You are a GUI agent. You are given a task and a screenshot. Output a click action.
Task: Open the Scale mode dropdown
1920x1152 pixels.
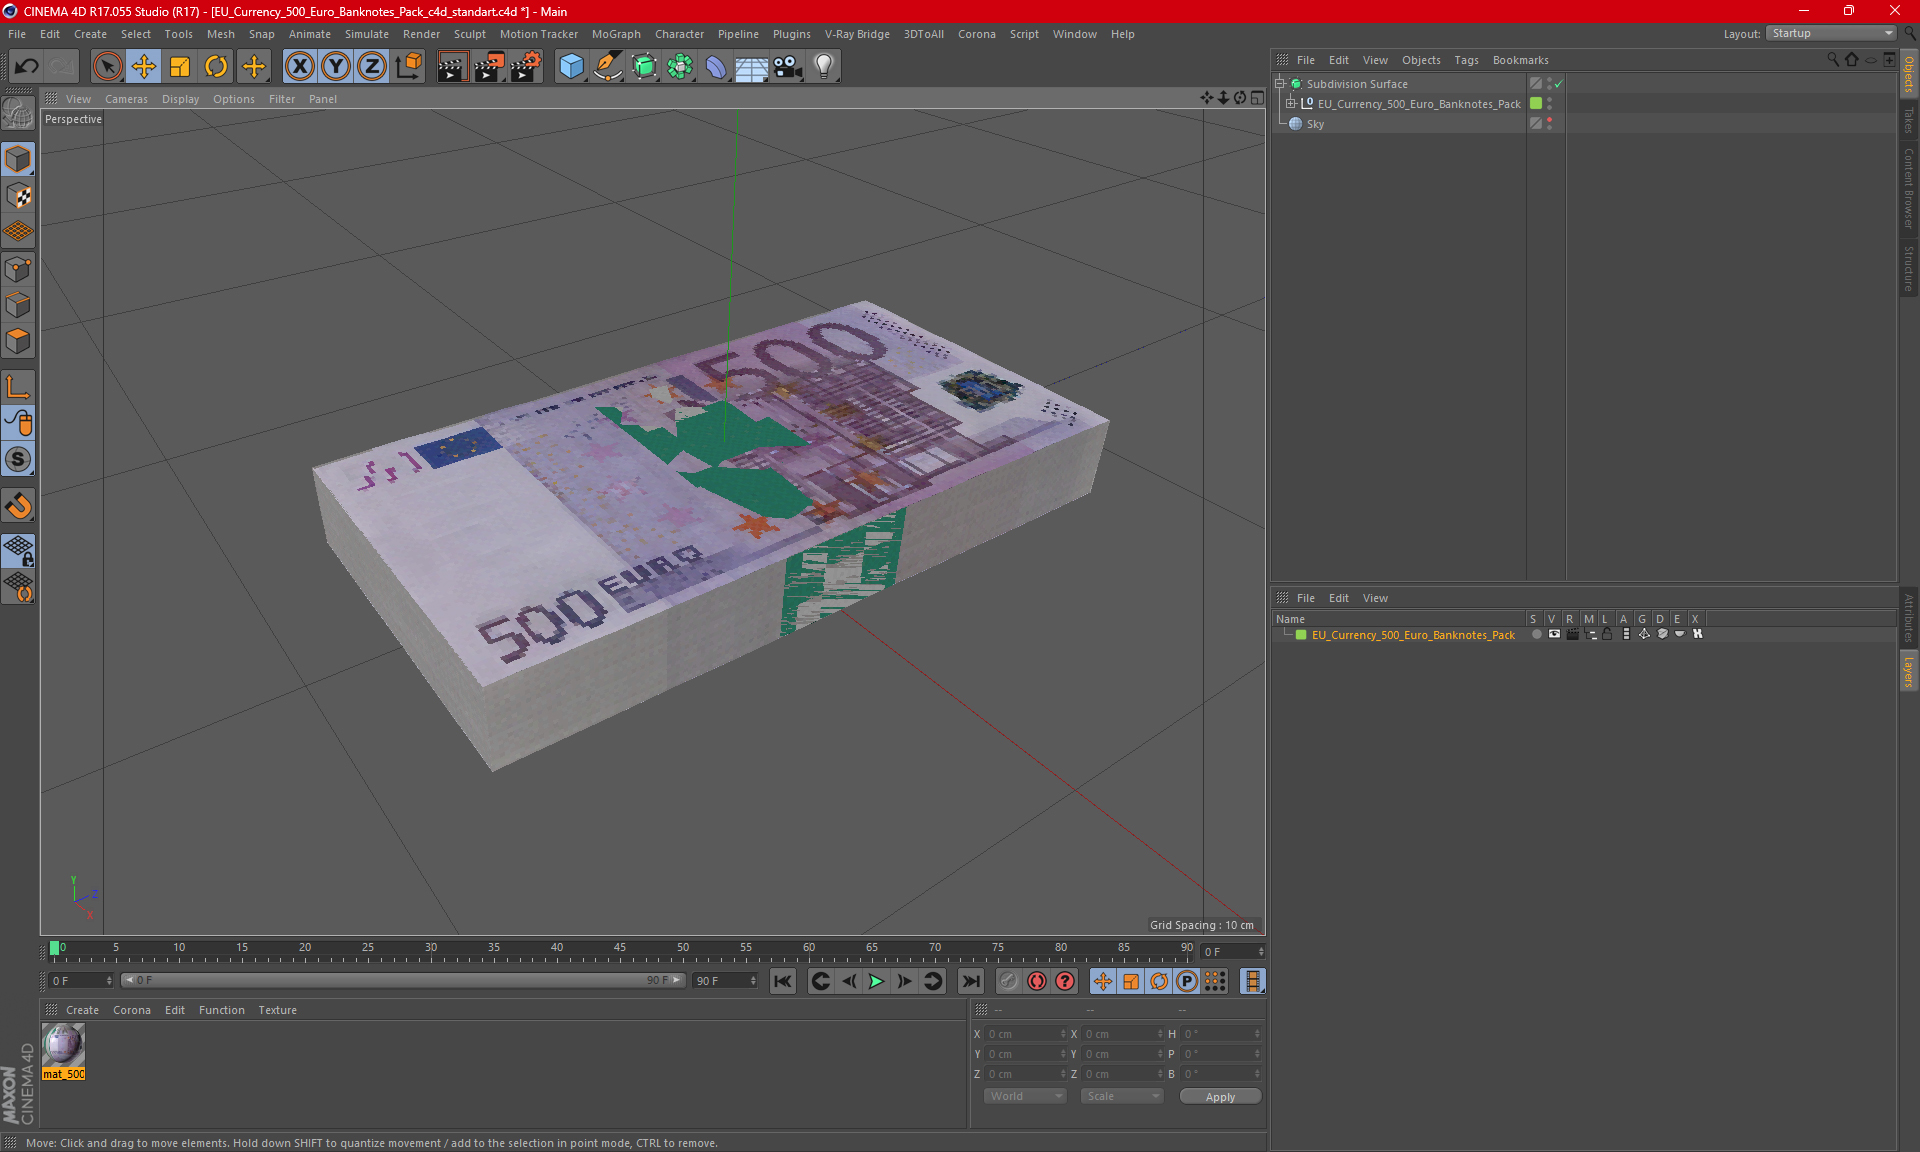click(1122, 1096)
